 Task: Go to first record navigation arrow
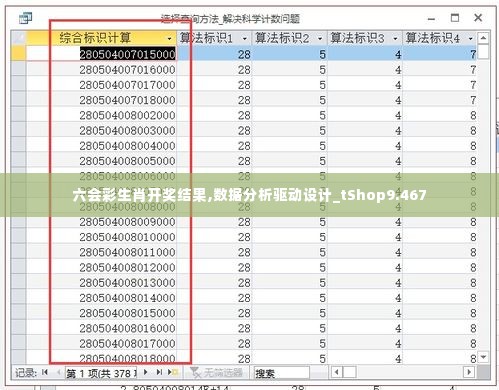pos(45,372)
